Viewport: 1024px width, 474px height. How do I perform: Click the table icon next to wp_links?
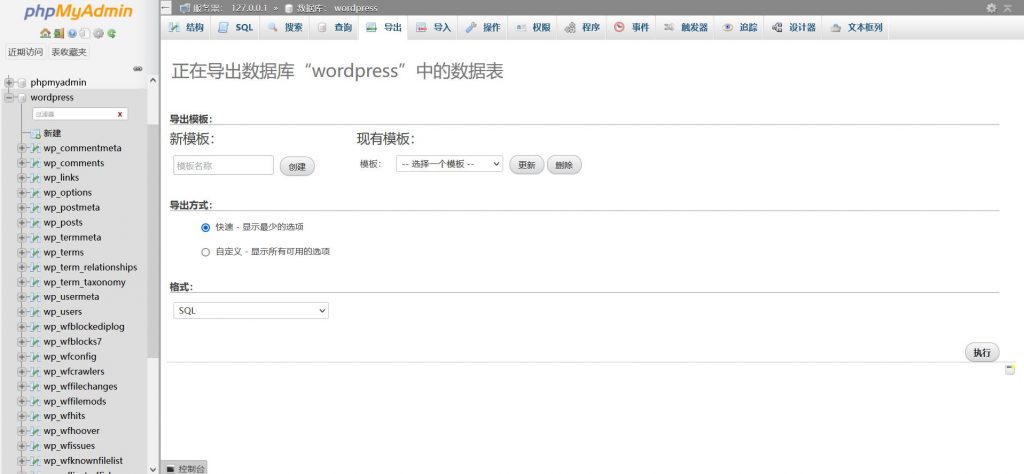[35, 178]
